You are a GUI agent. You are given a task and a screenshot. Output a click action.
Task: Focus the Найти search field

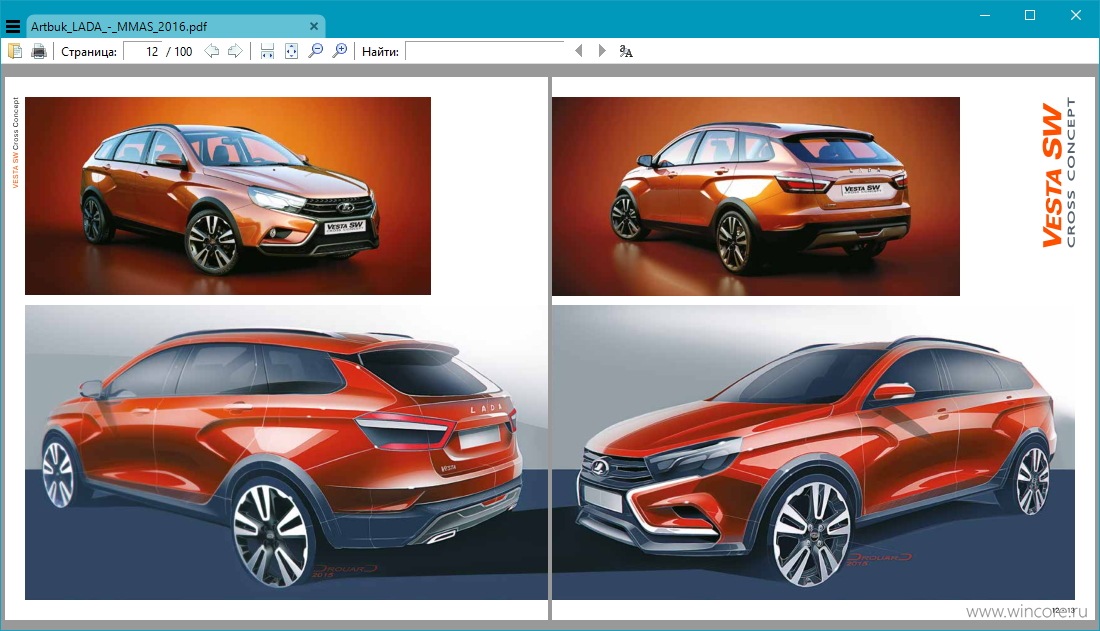click(x=485, y=51)
